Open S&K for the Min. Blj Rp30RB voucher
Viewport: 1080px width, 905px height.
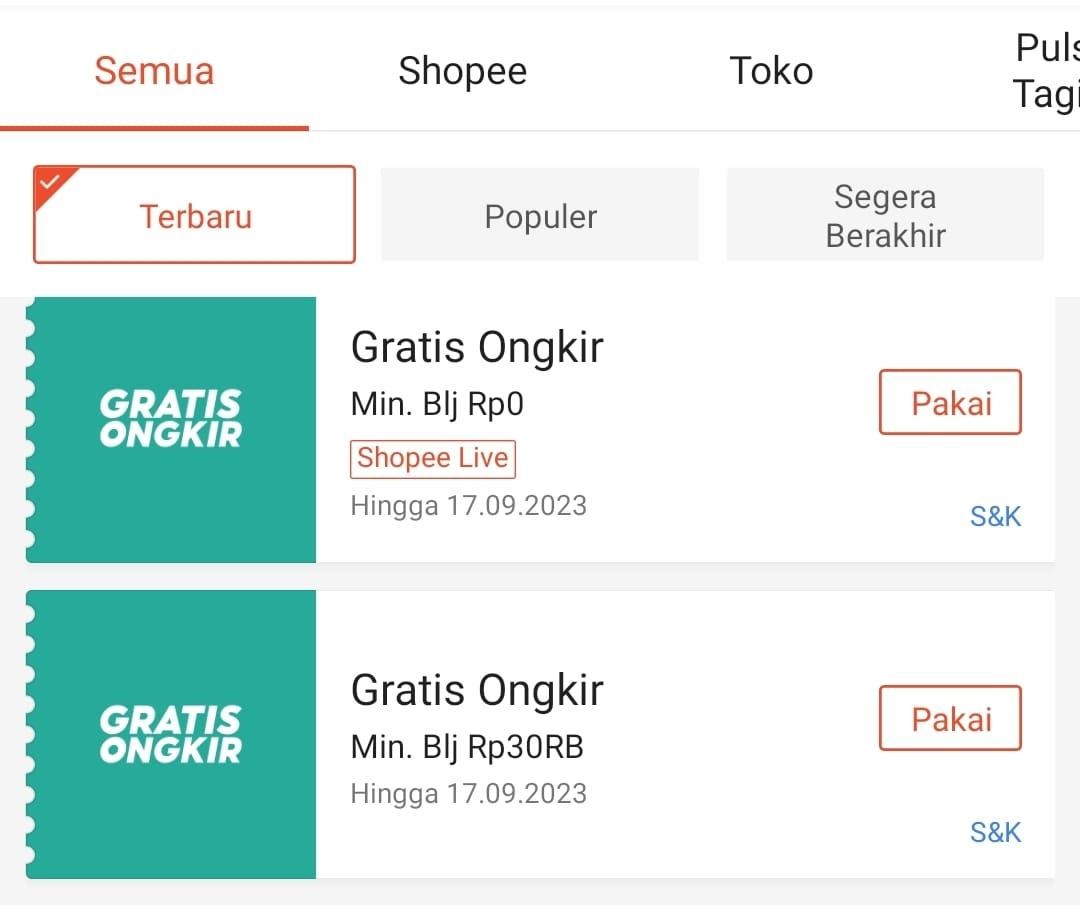[x=995, y=832]
